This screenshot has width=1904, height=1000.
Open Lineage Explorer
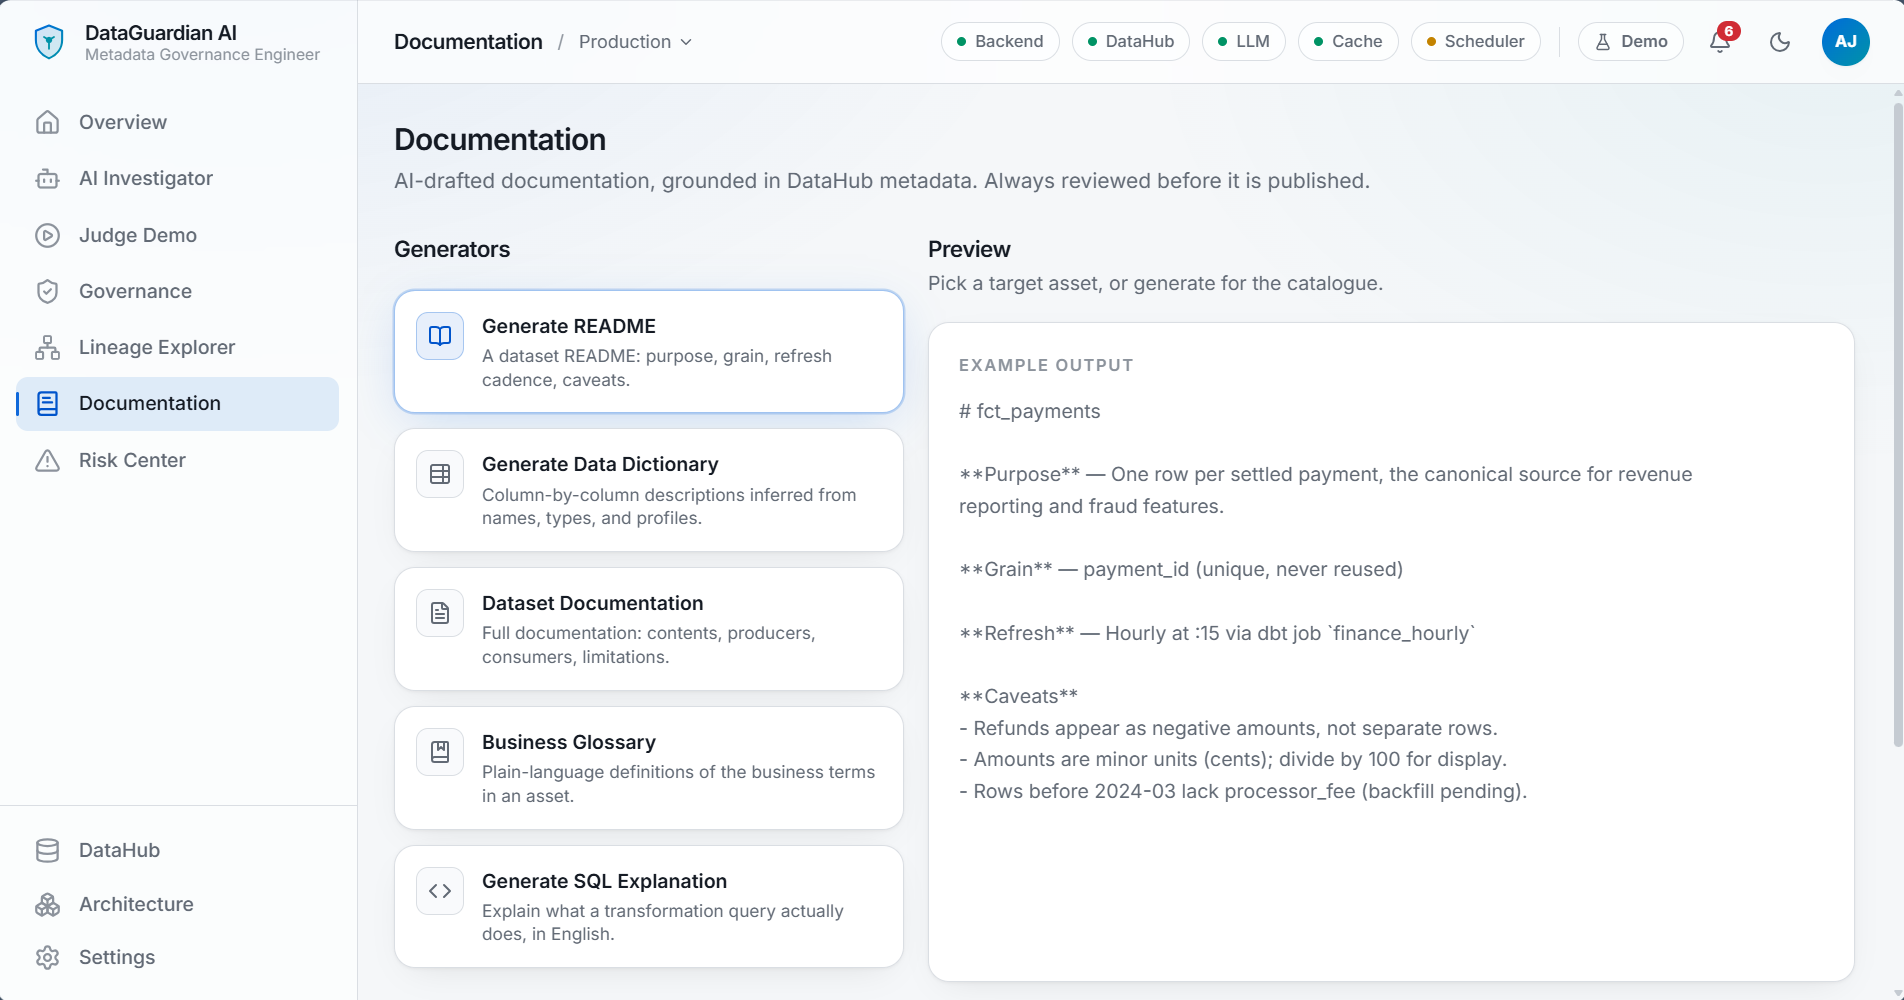point(177,347)
